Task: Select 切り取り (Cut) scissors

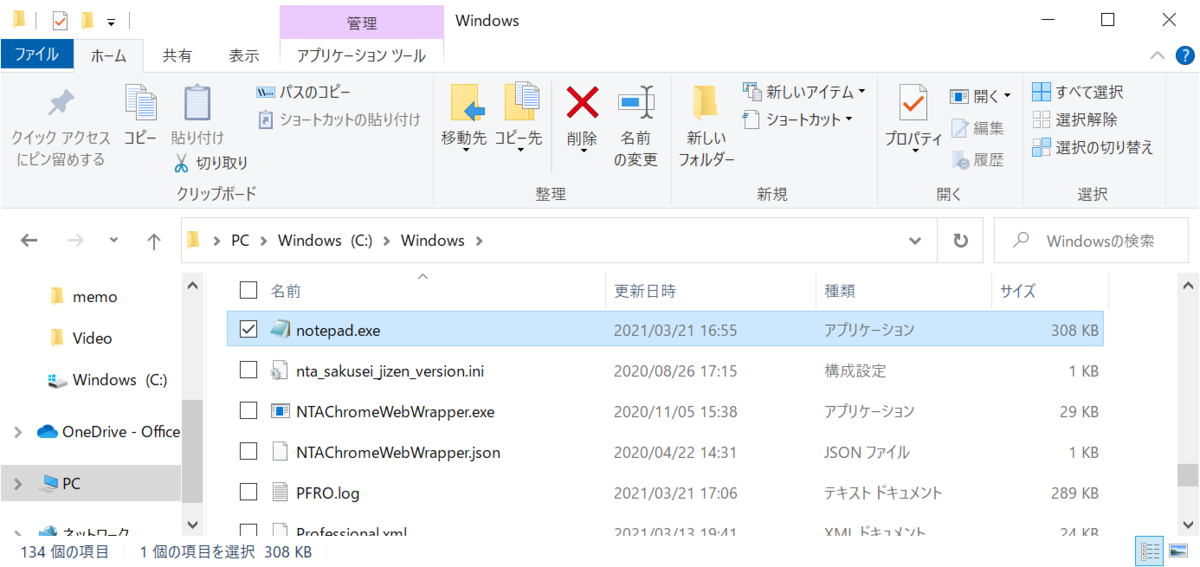Action: point(211,162)
